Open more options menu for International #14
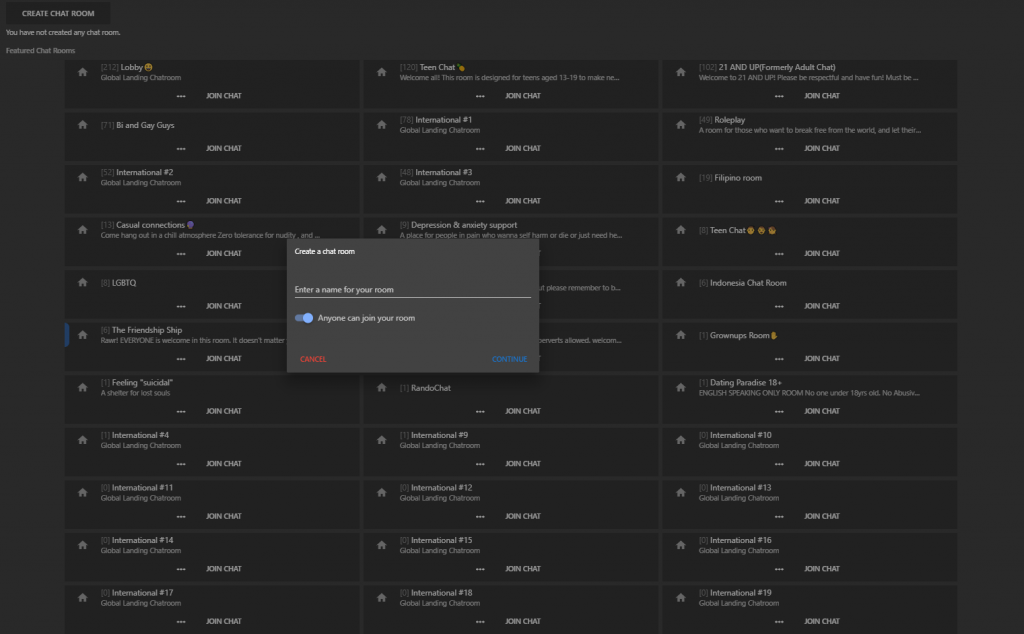The image size is (1024, 634). tap(181, 569)
